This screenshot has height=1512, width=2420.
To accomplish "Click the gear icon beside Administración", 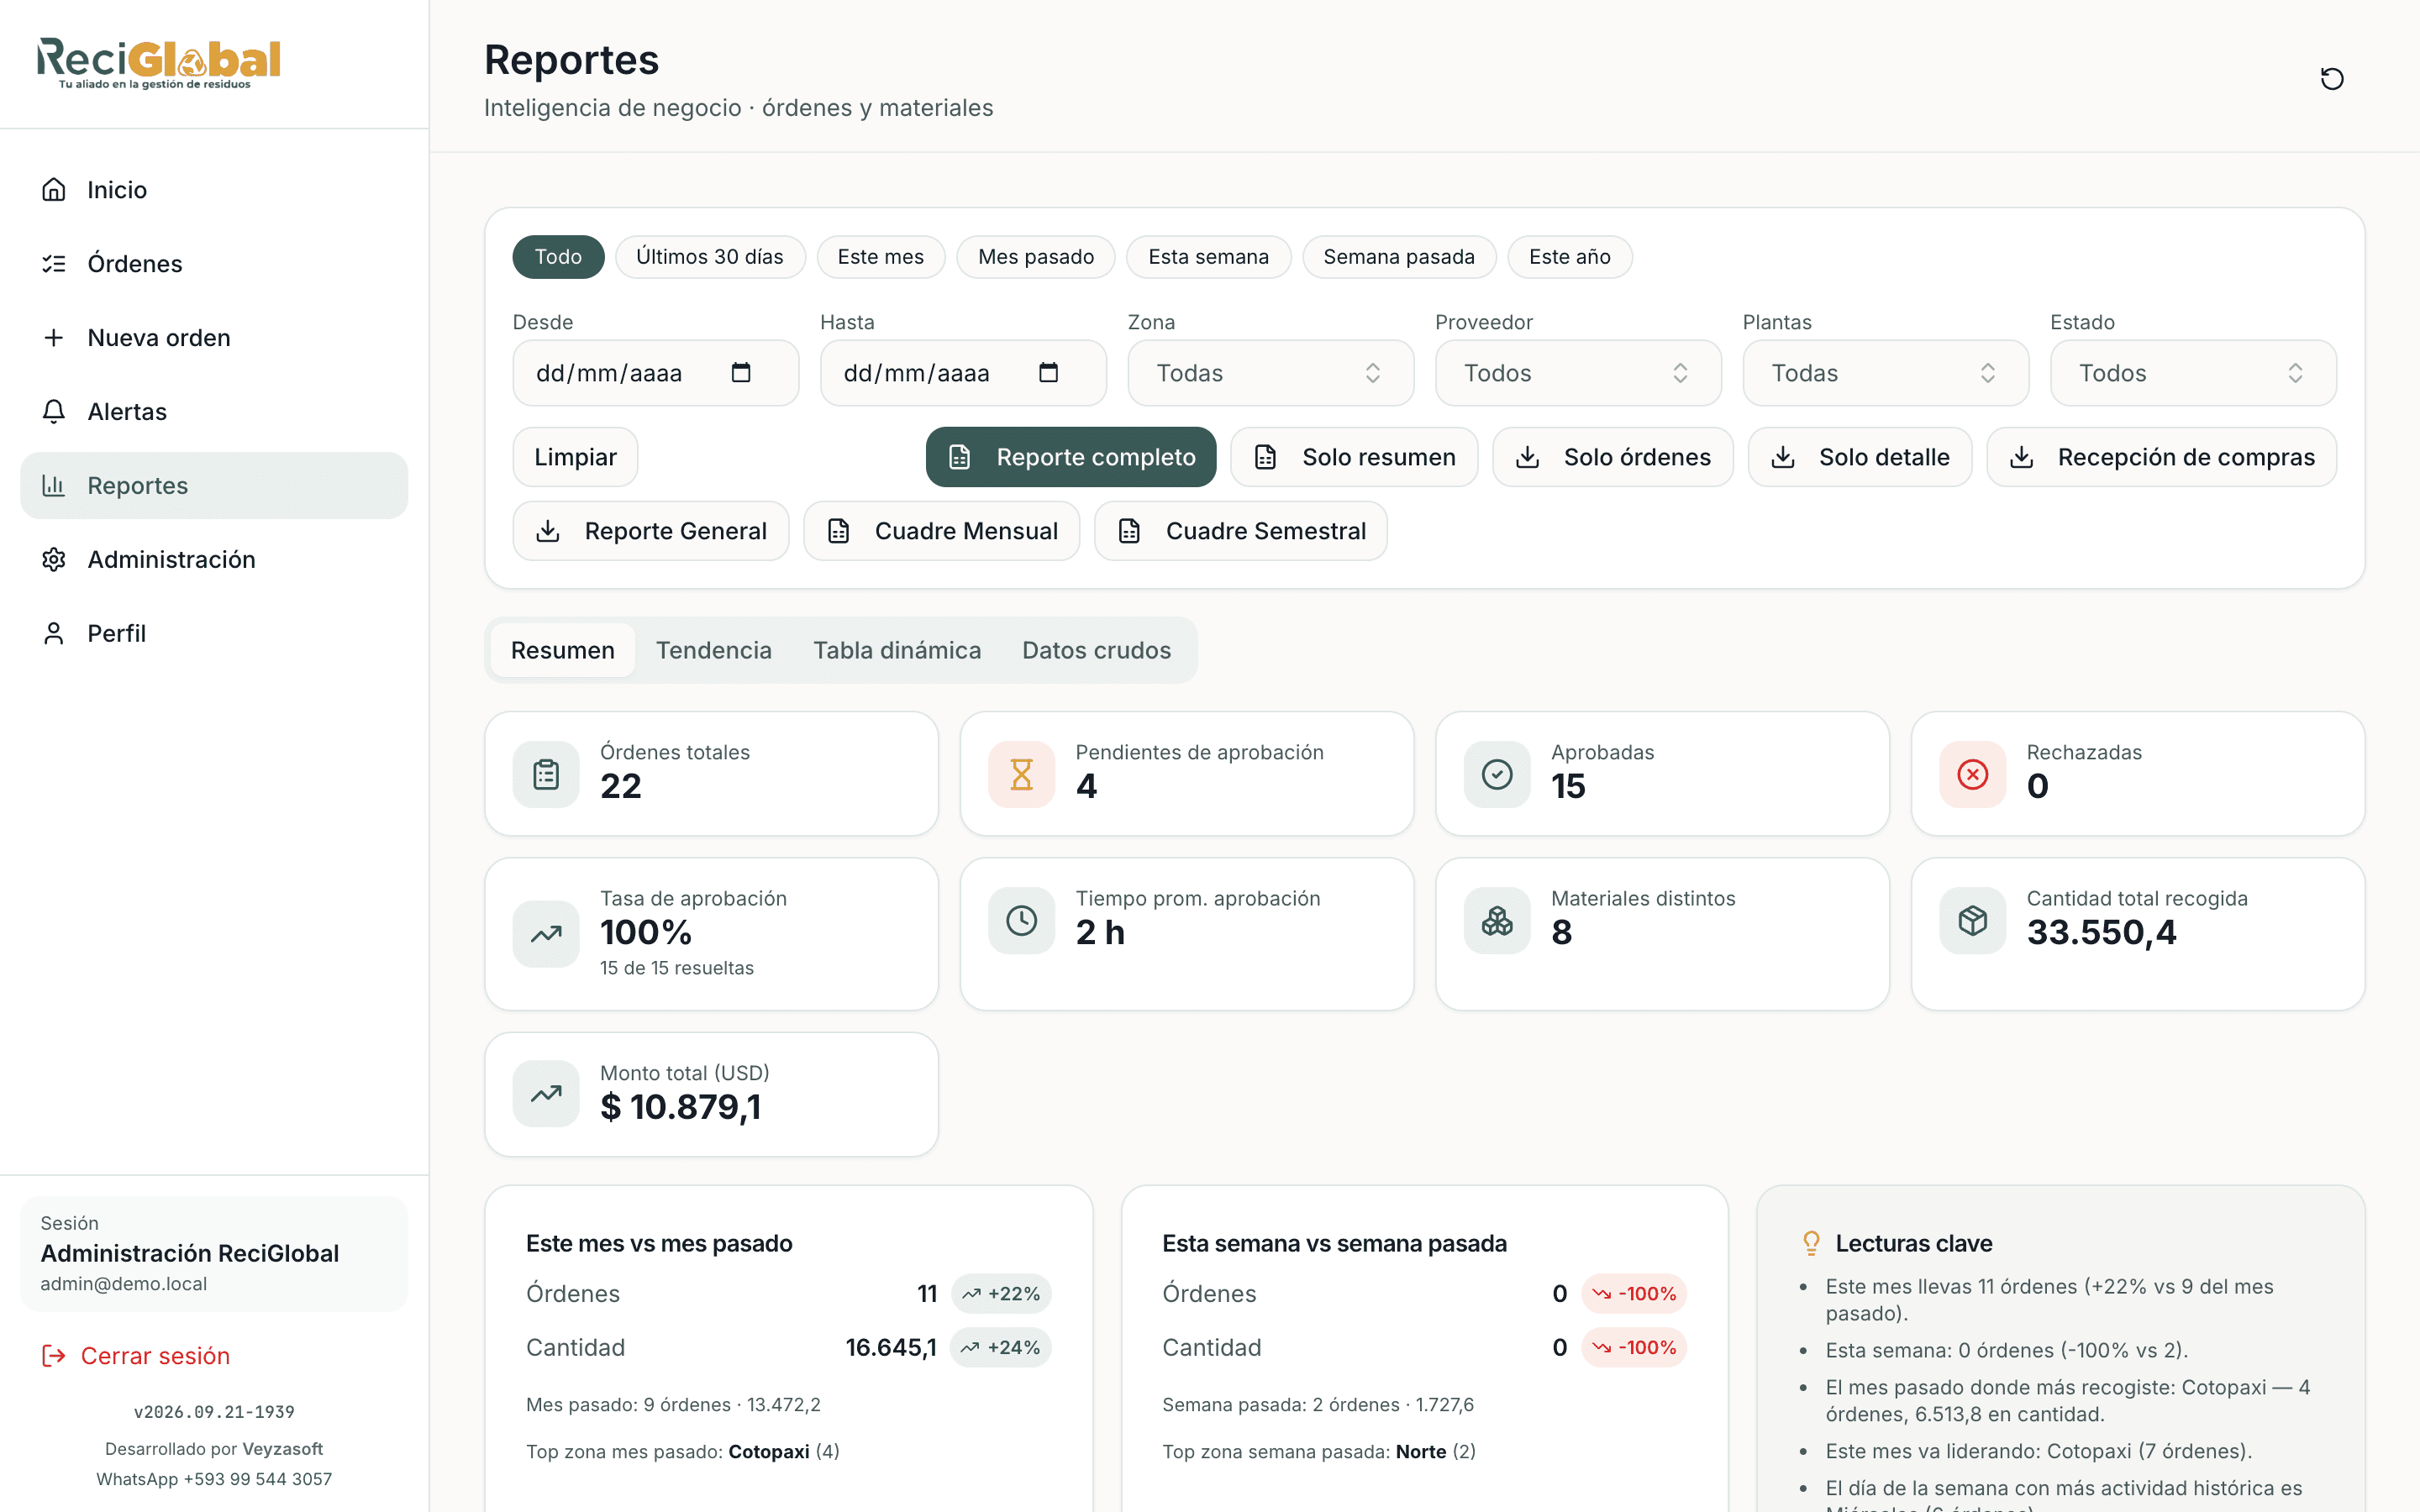I will 54,559.
